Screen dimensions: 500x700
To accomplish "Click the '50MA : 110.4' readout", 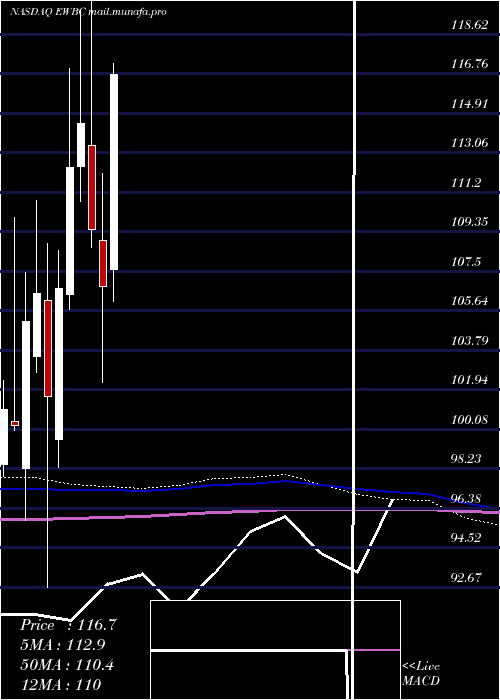I will (67, 665).
